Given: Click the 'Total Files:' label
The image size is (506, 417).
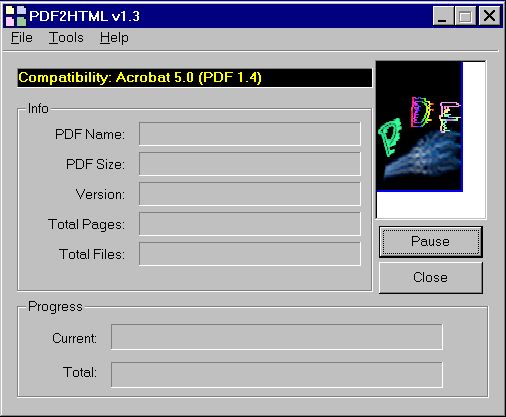Looking at the screenshot, I should pyautogui.click(x=92, y=254).
